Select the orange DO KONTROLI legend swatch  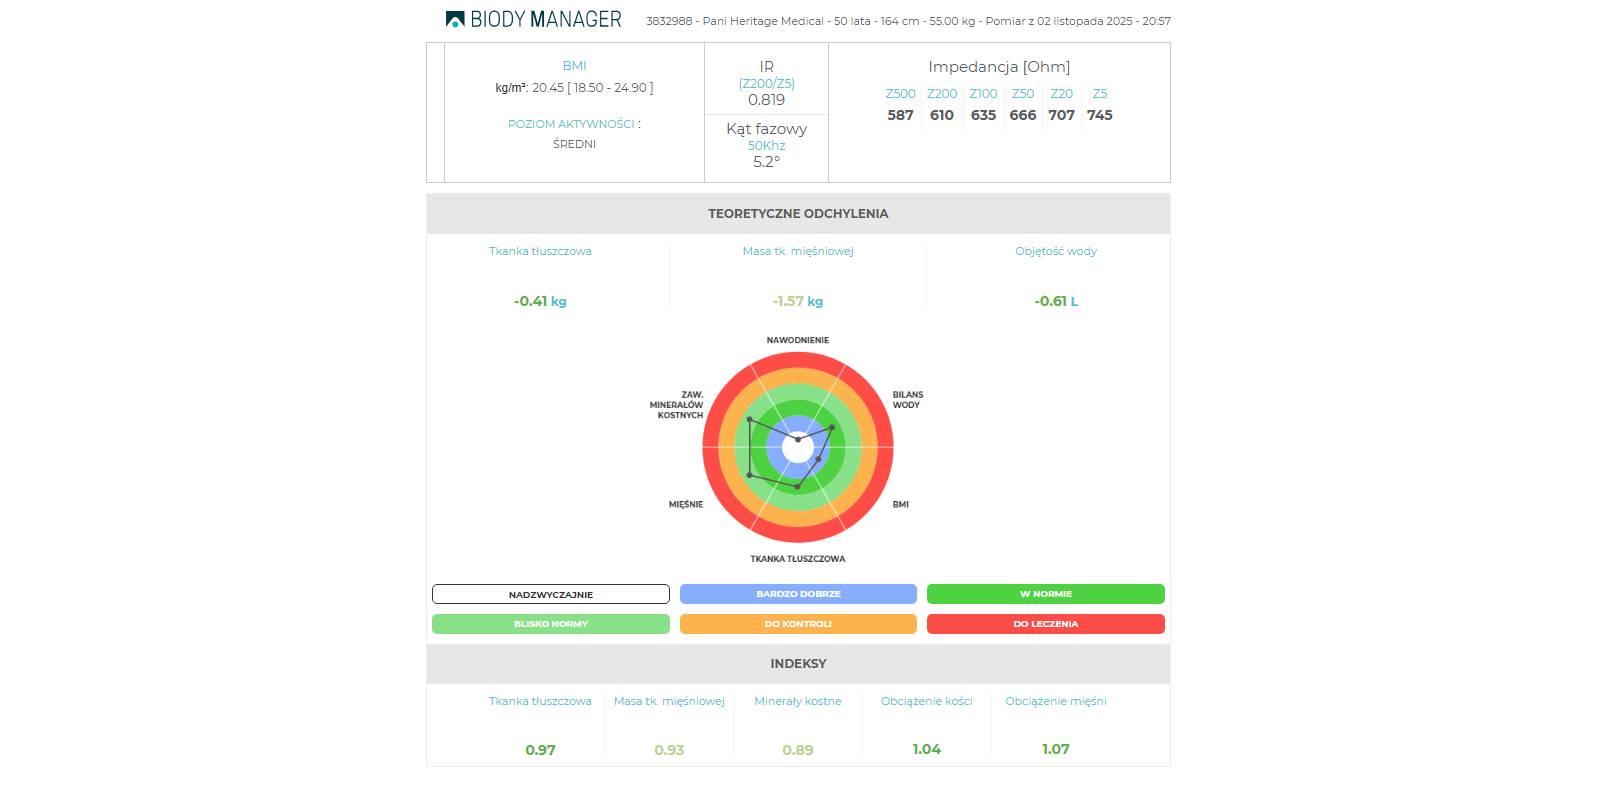(x=798, y=624)
